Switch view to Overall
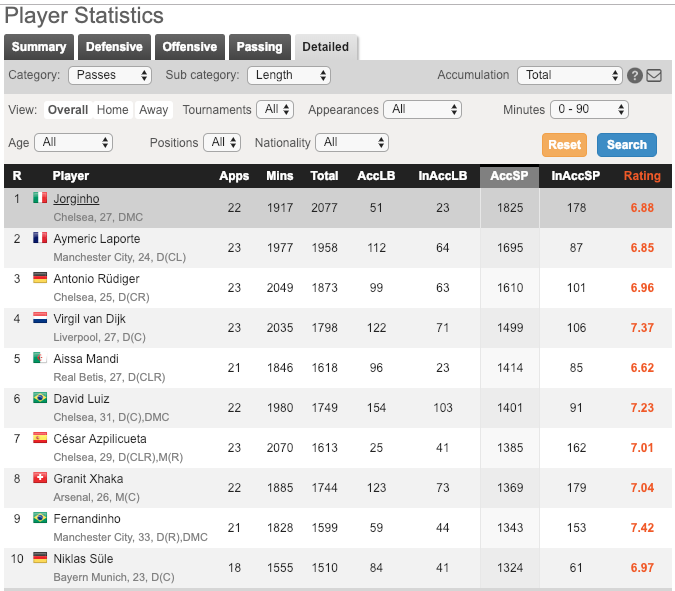Screen dimensions: 675x591 click(x=68, y=110)
